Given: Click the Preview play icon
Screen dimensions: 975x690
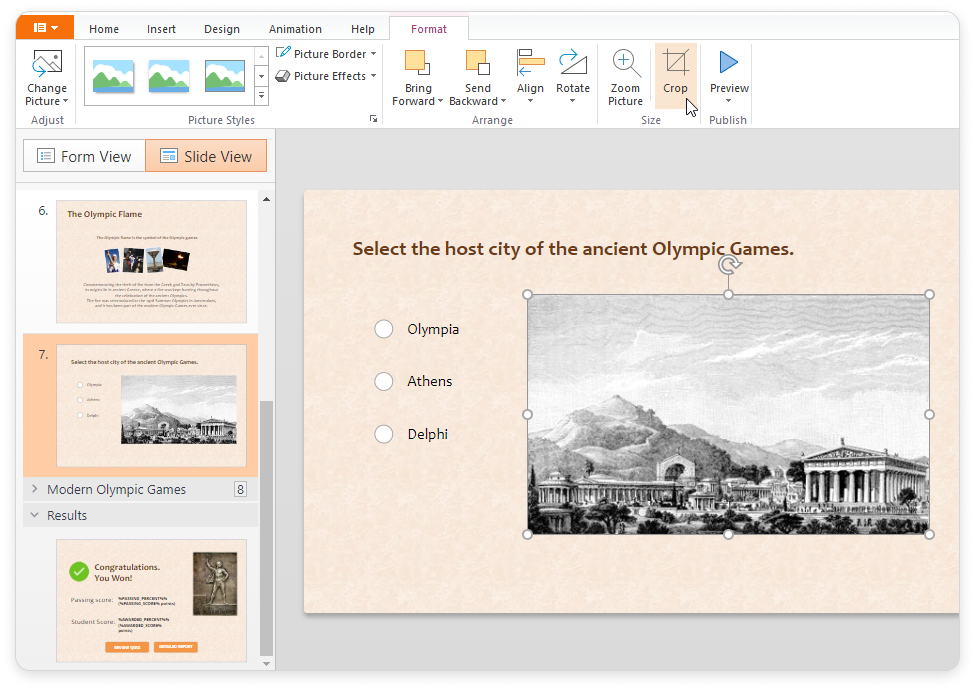Looking at the screenshot, I should (x=729, y=62).
